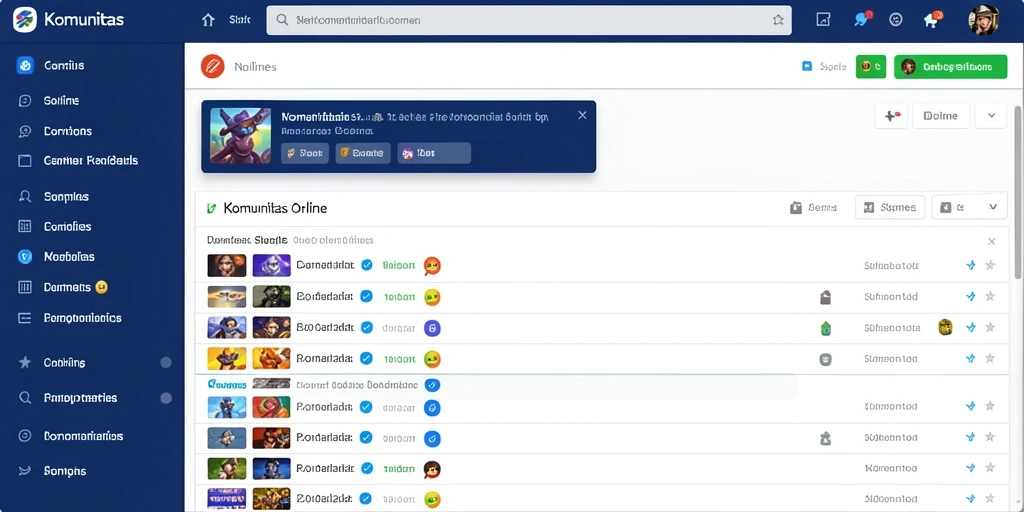The height and width of the screenshot is (512, 1024).
Task: Click the smiley face icon in header
Action: pos(896,20)
